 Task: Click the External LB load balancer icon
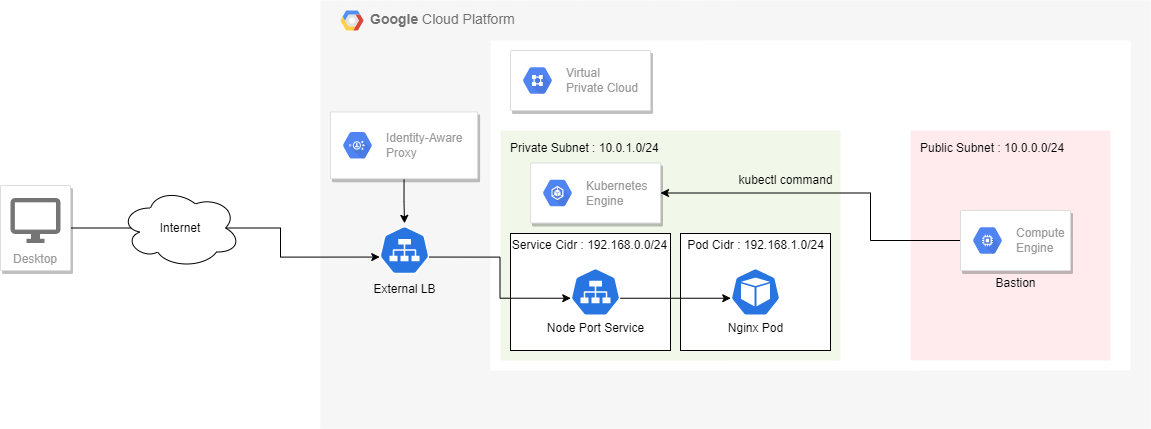pos(404,250)
